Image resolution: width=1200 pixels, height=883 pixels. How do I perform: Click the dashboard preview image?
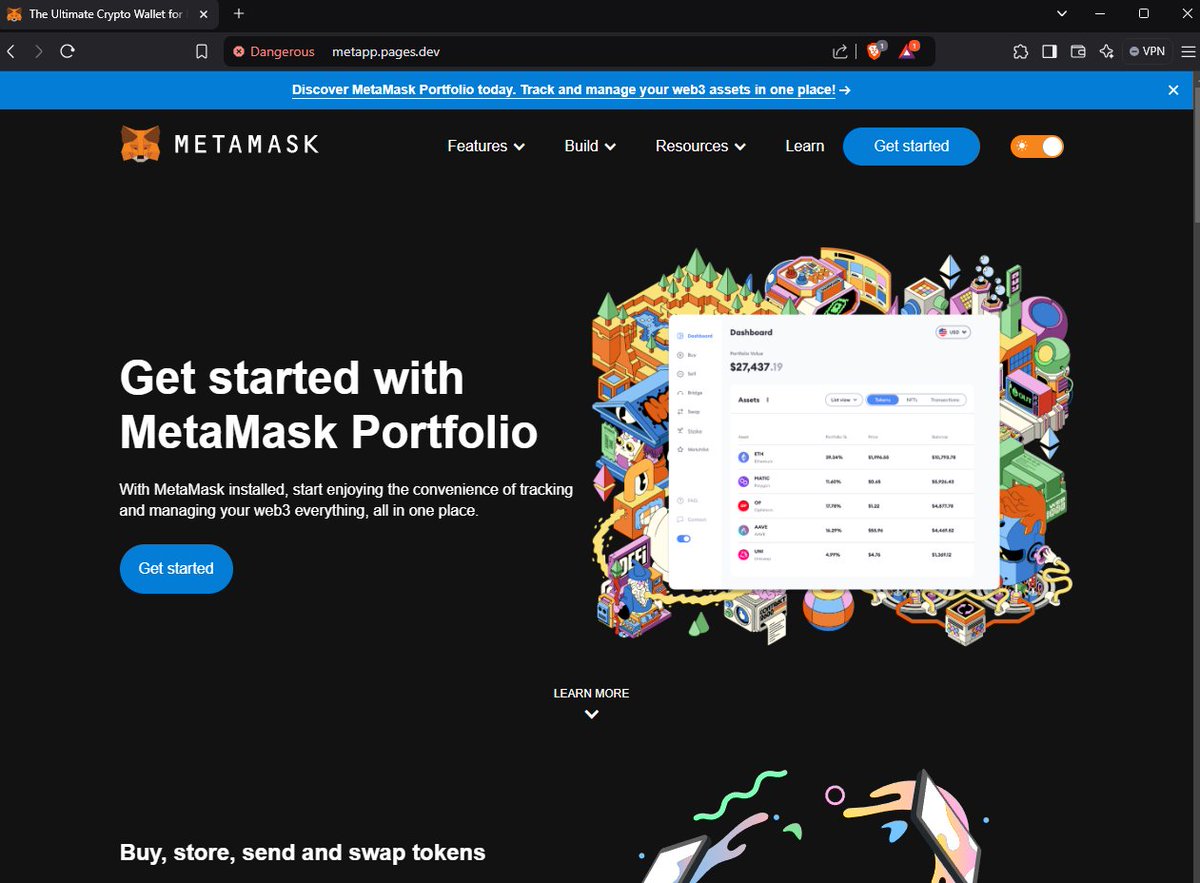point(834,452)
